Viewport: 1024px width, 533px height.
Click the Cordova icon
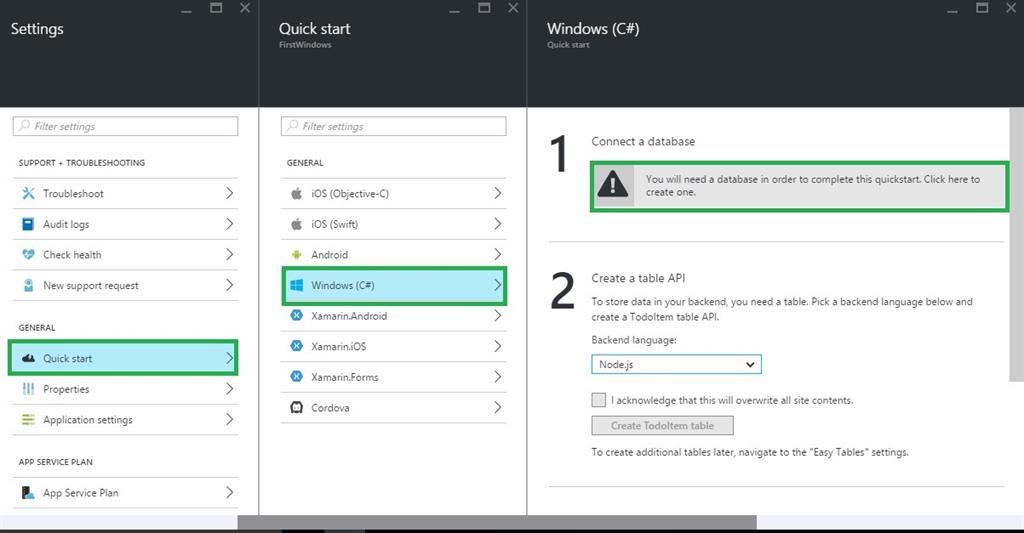[296, 408]
